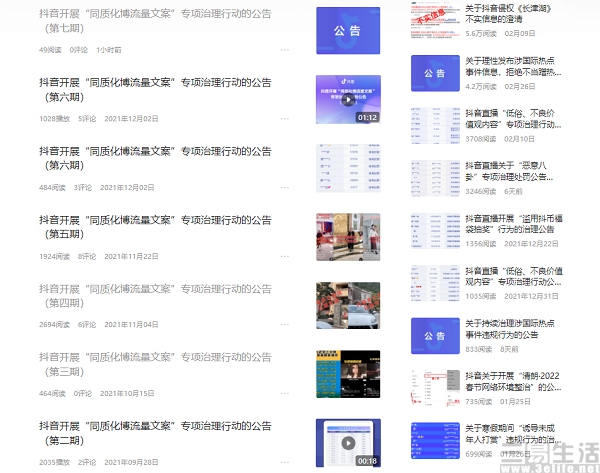Click the 5.6万阅读 count of the 长津湖 article
Viewport: 600px width, 473px height.
click(481, 34)
